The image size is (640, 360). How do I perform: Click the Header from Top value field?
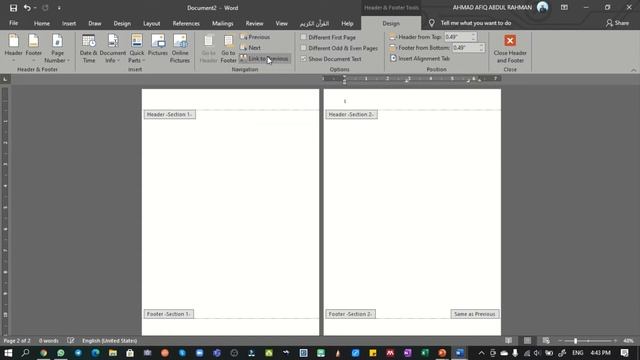pyautogui.click(x=457, y=37)
